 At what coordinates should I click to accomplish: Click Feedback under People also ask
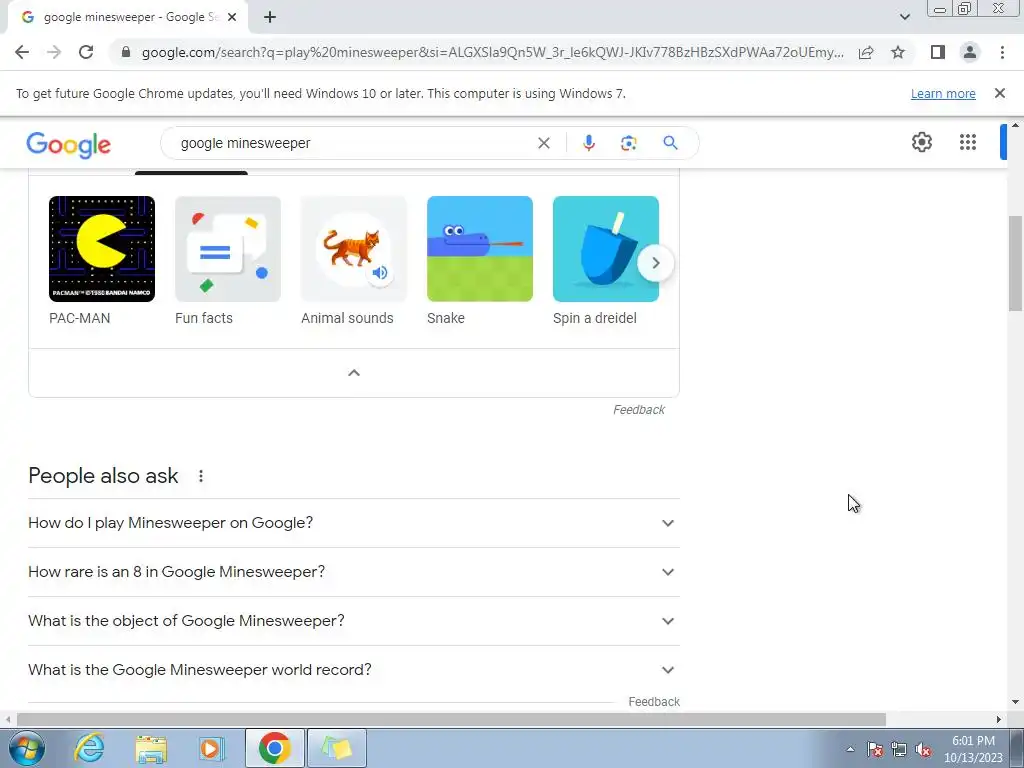[x=654, y=701]
